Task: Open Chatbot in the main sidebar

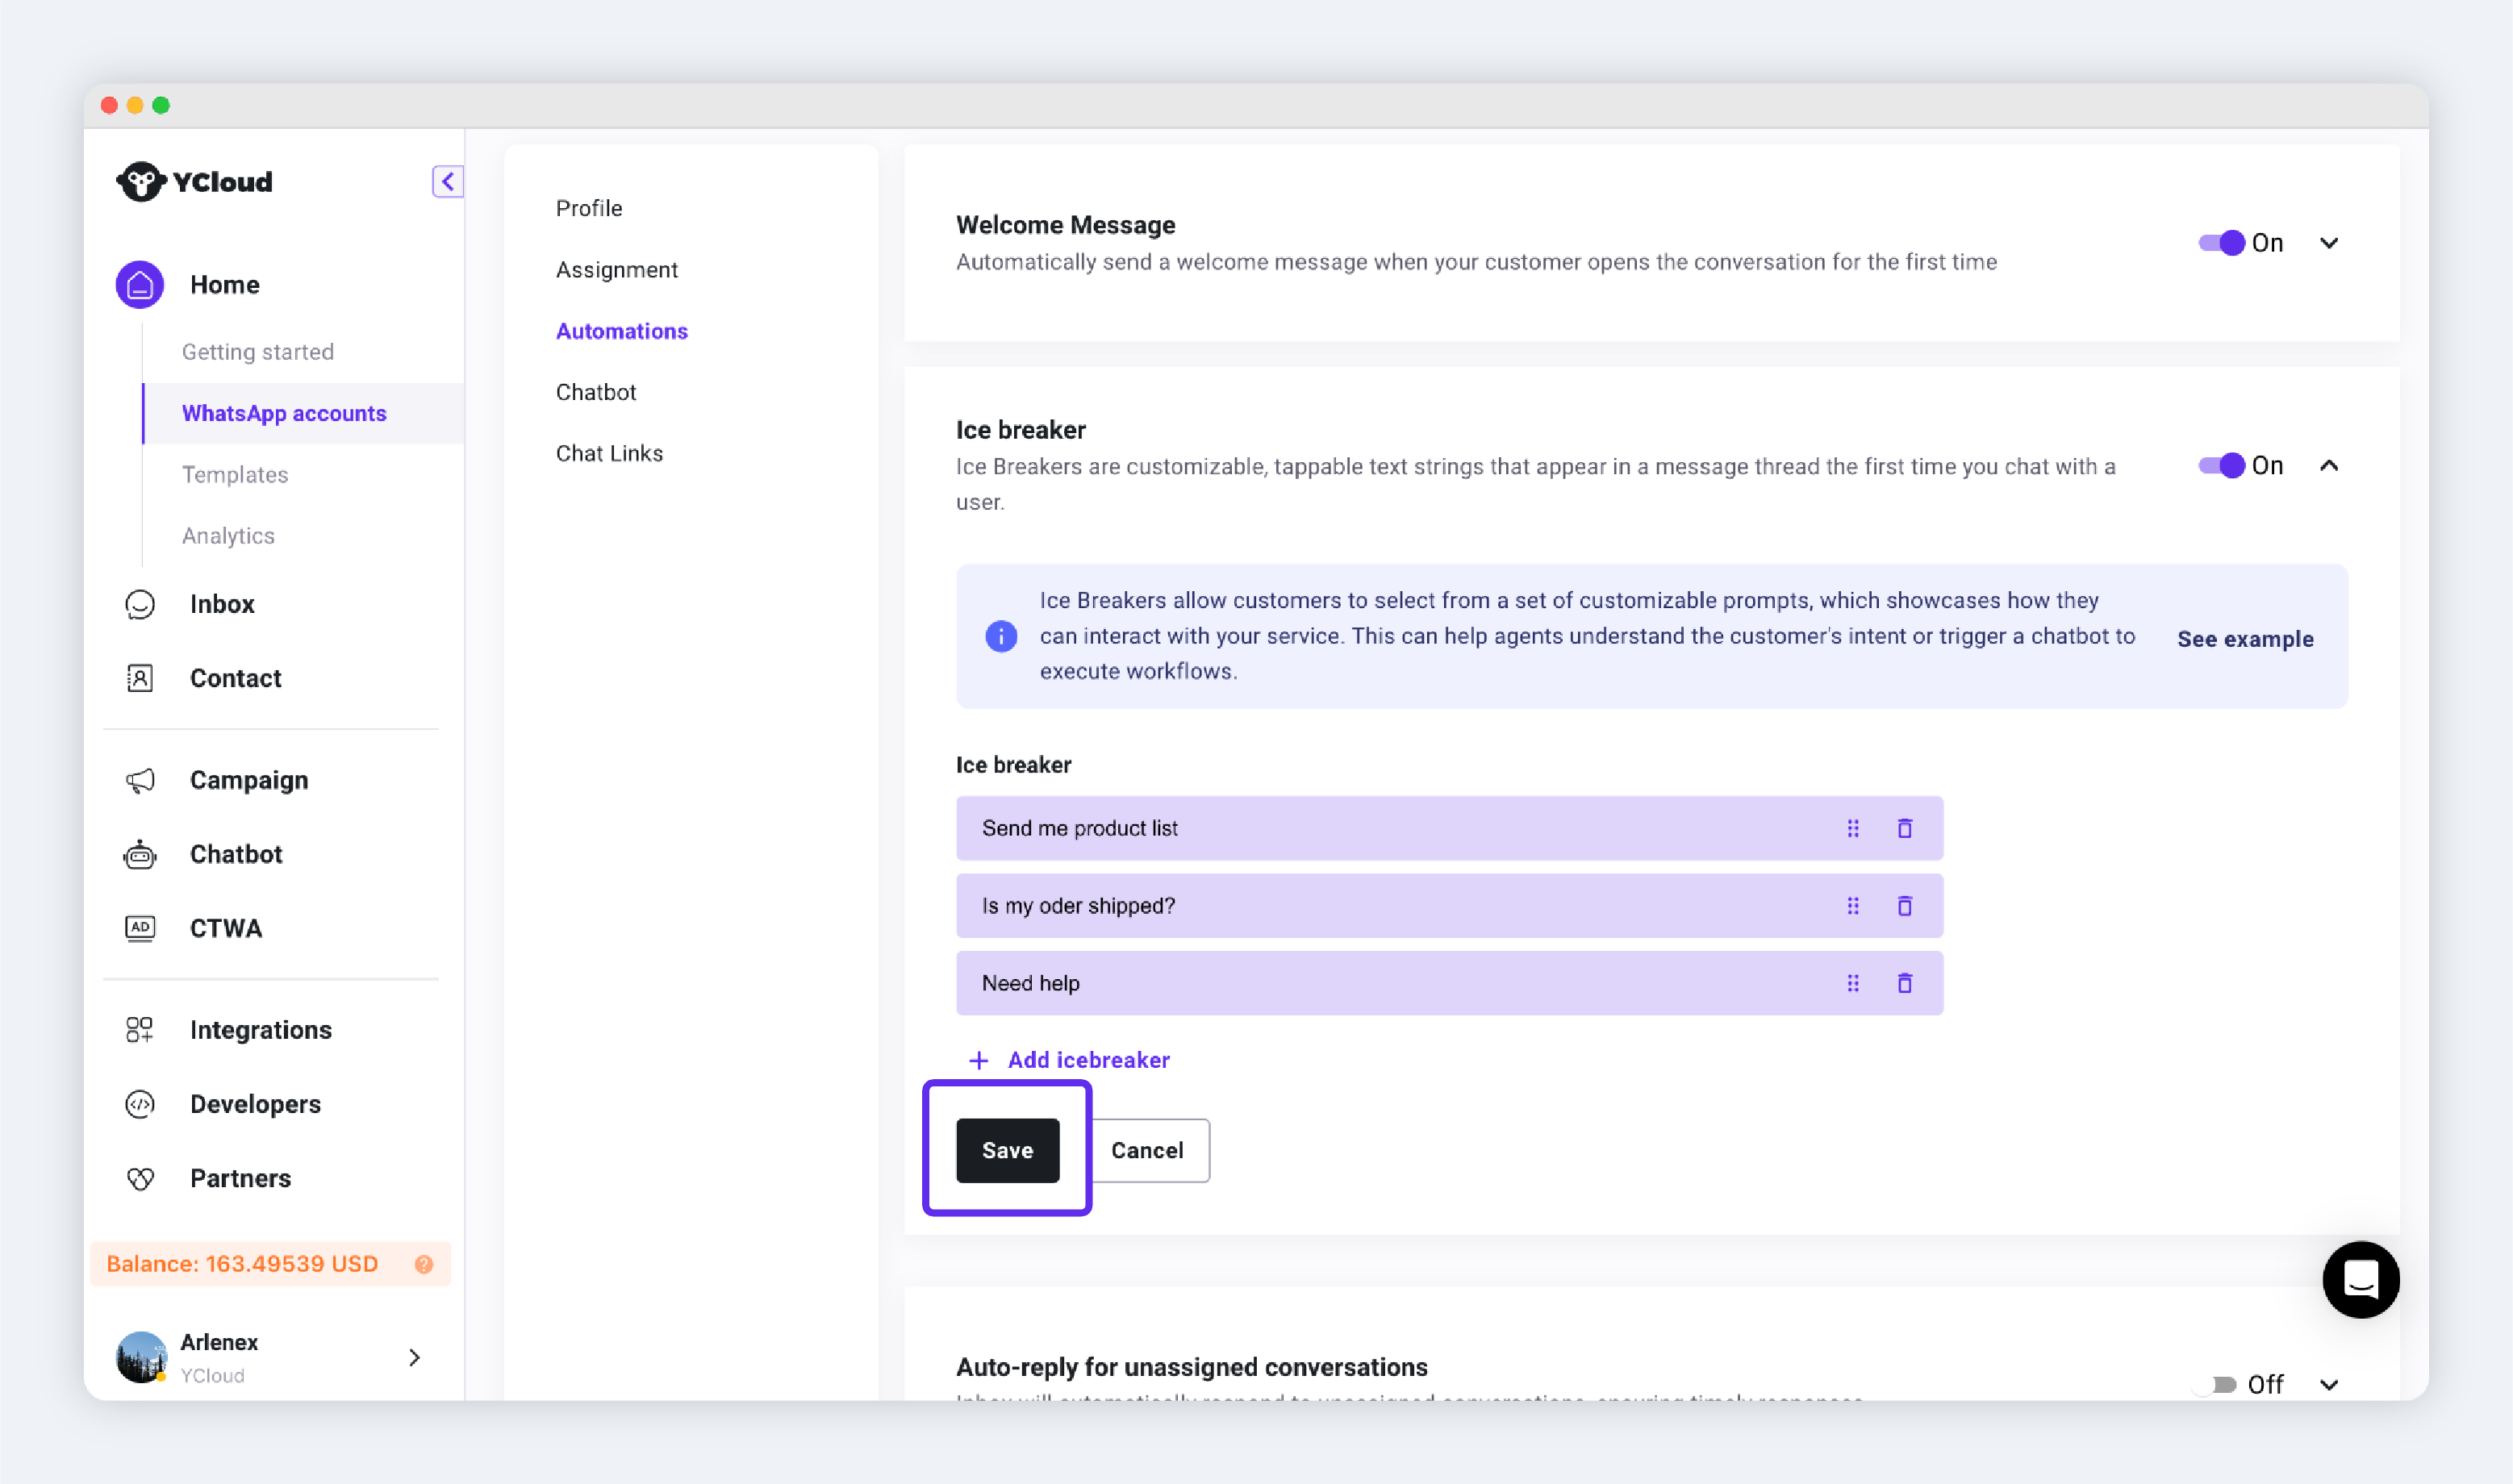Action: pos(236,854)
